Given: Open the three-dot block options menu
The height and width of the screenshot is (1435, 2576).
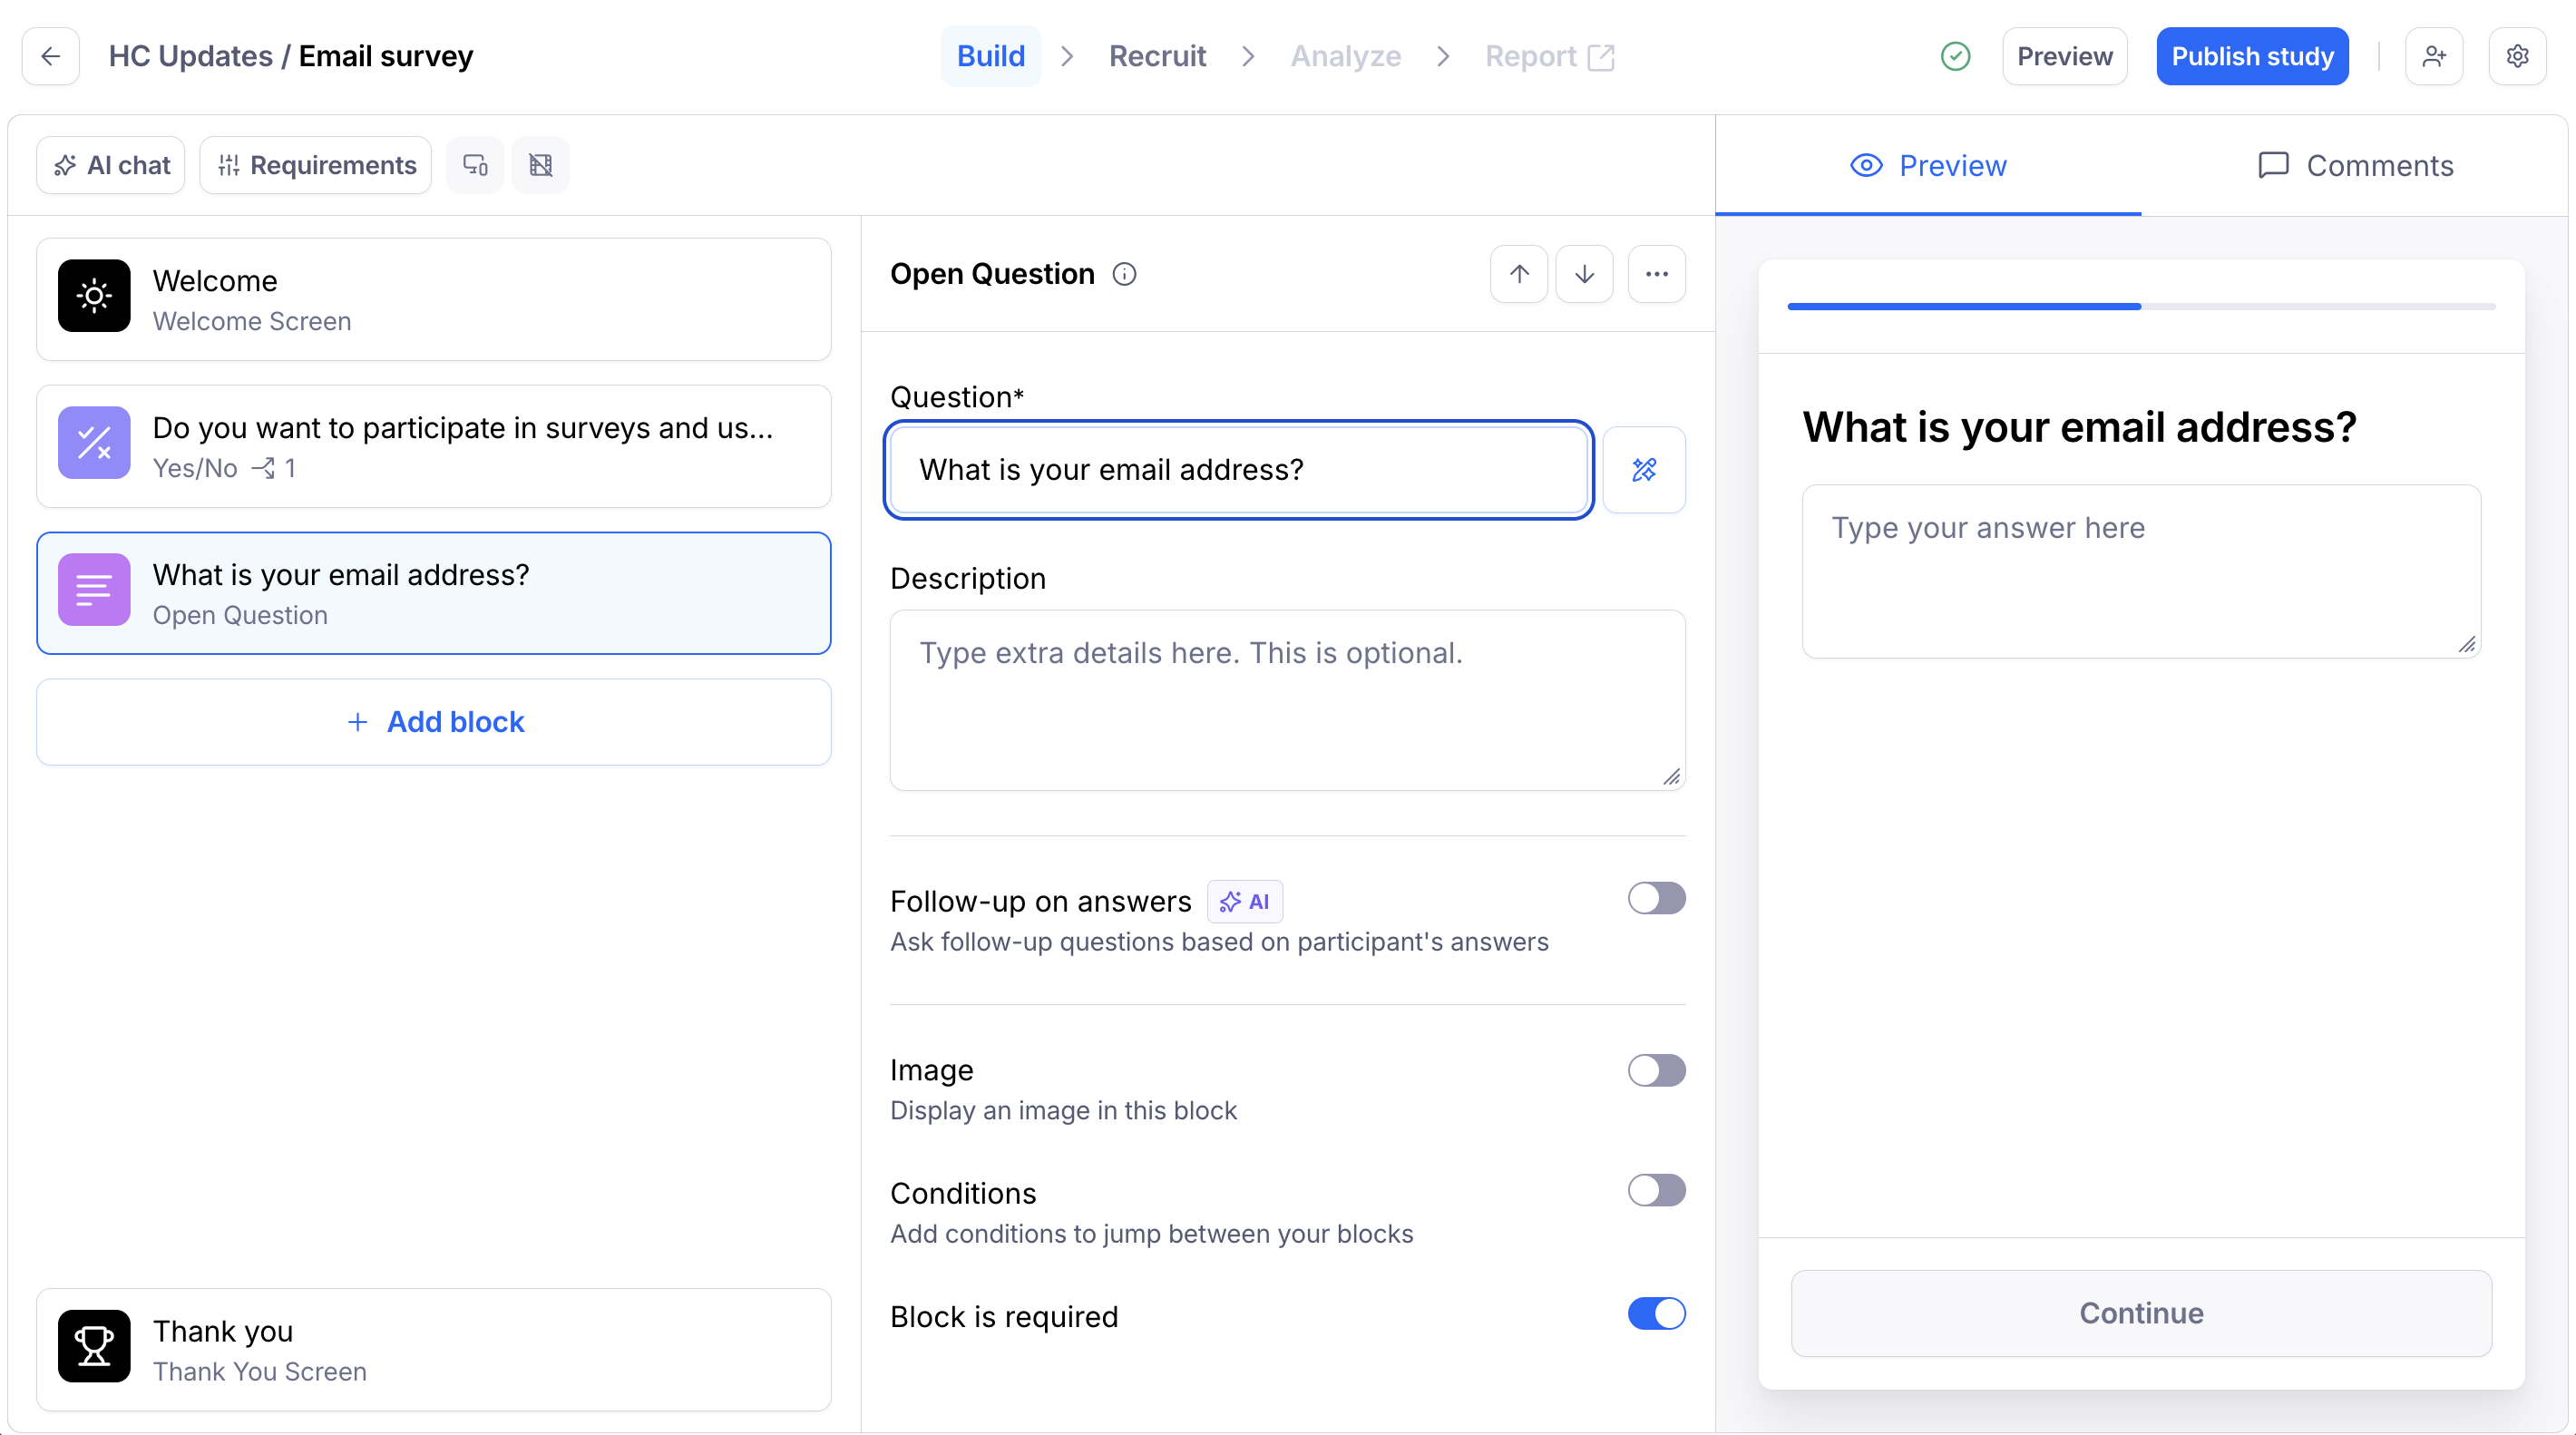Looking at the screenshot, I should click(x=1656, y=274).
